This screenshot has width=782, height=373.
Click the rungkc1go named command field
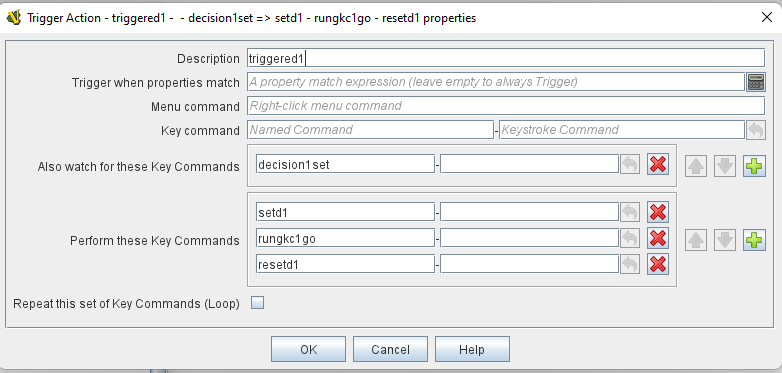point(345,238)
